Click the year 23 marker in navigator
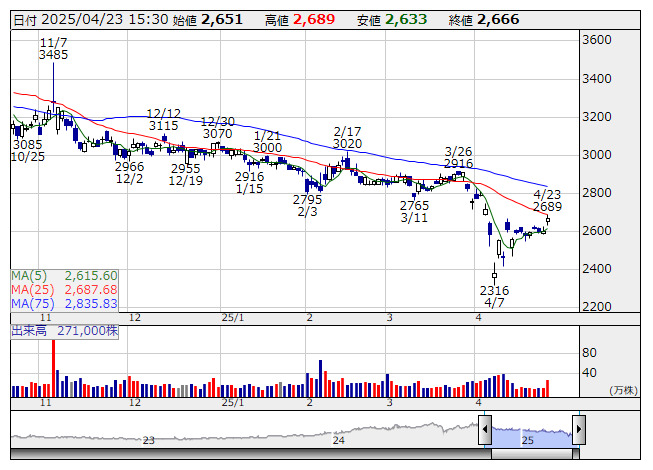Viewport: 653px width, 470px height. click(149, 440)
